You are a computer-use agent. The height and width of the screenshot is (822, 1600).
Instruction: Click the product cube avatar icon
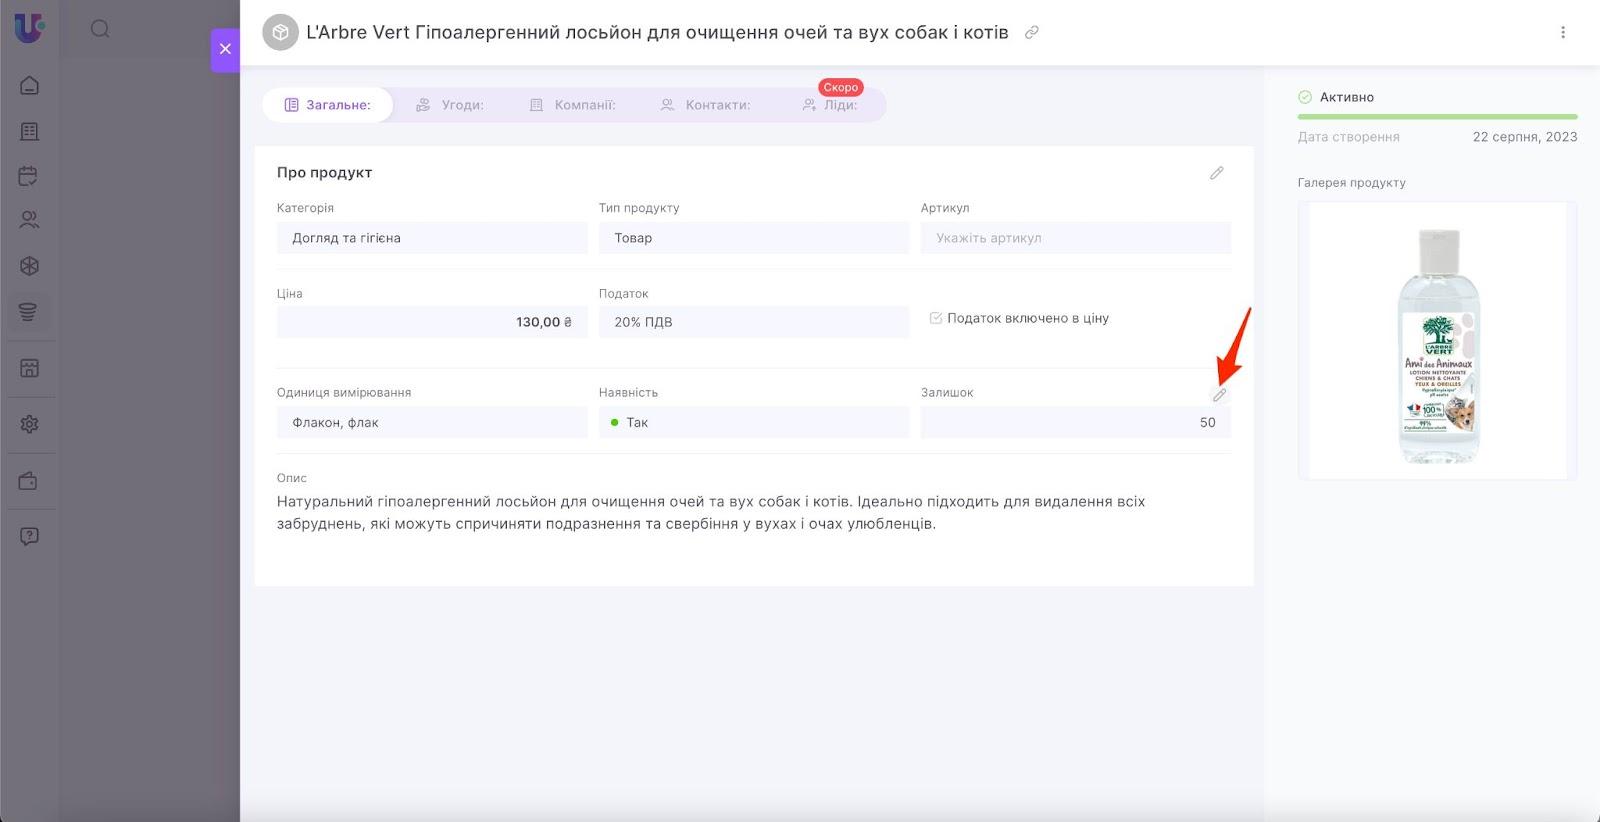(x=280, y=32)
